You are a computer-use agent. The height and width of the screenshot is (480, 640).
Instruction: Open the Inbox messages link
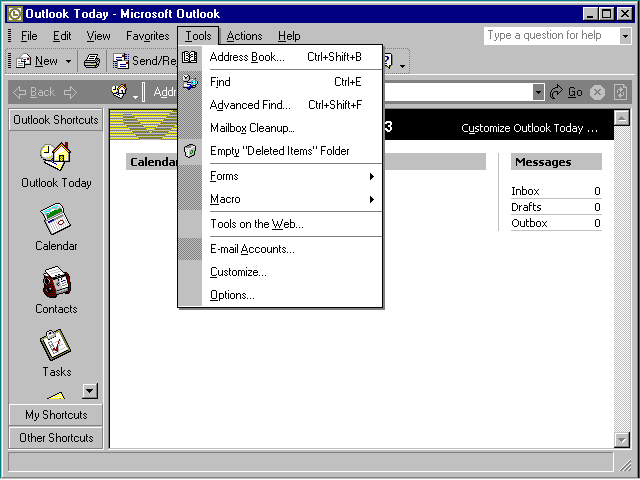pos(525,191)
